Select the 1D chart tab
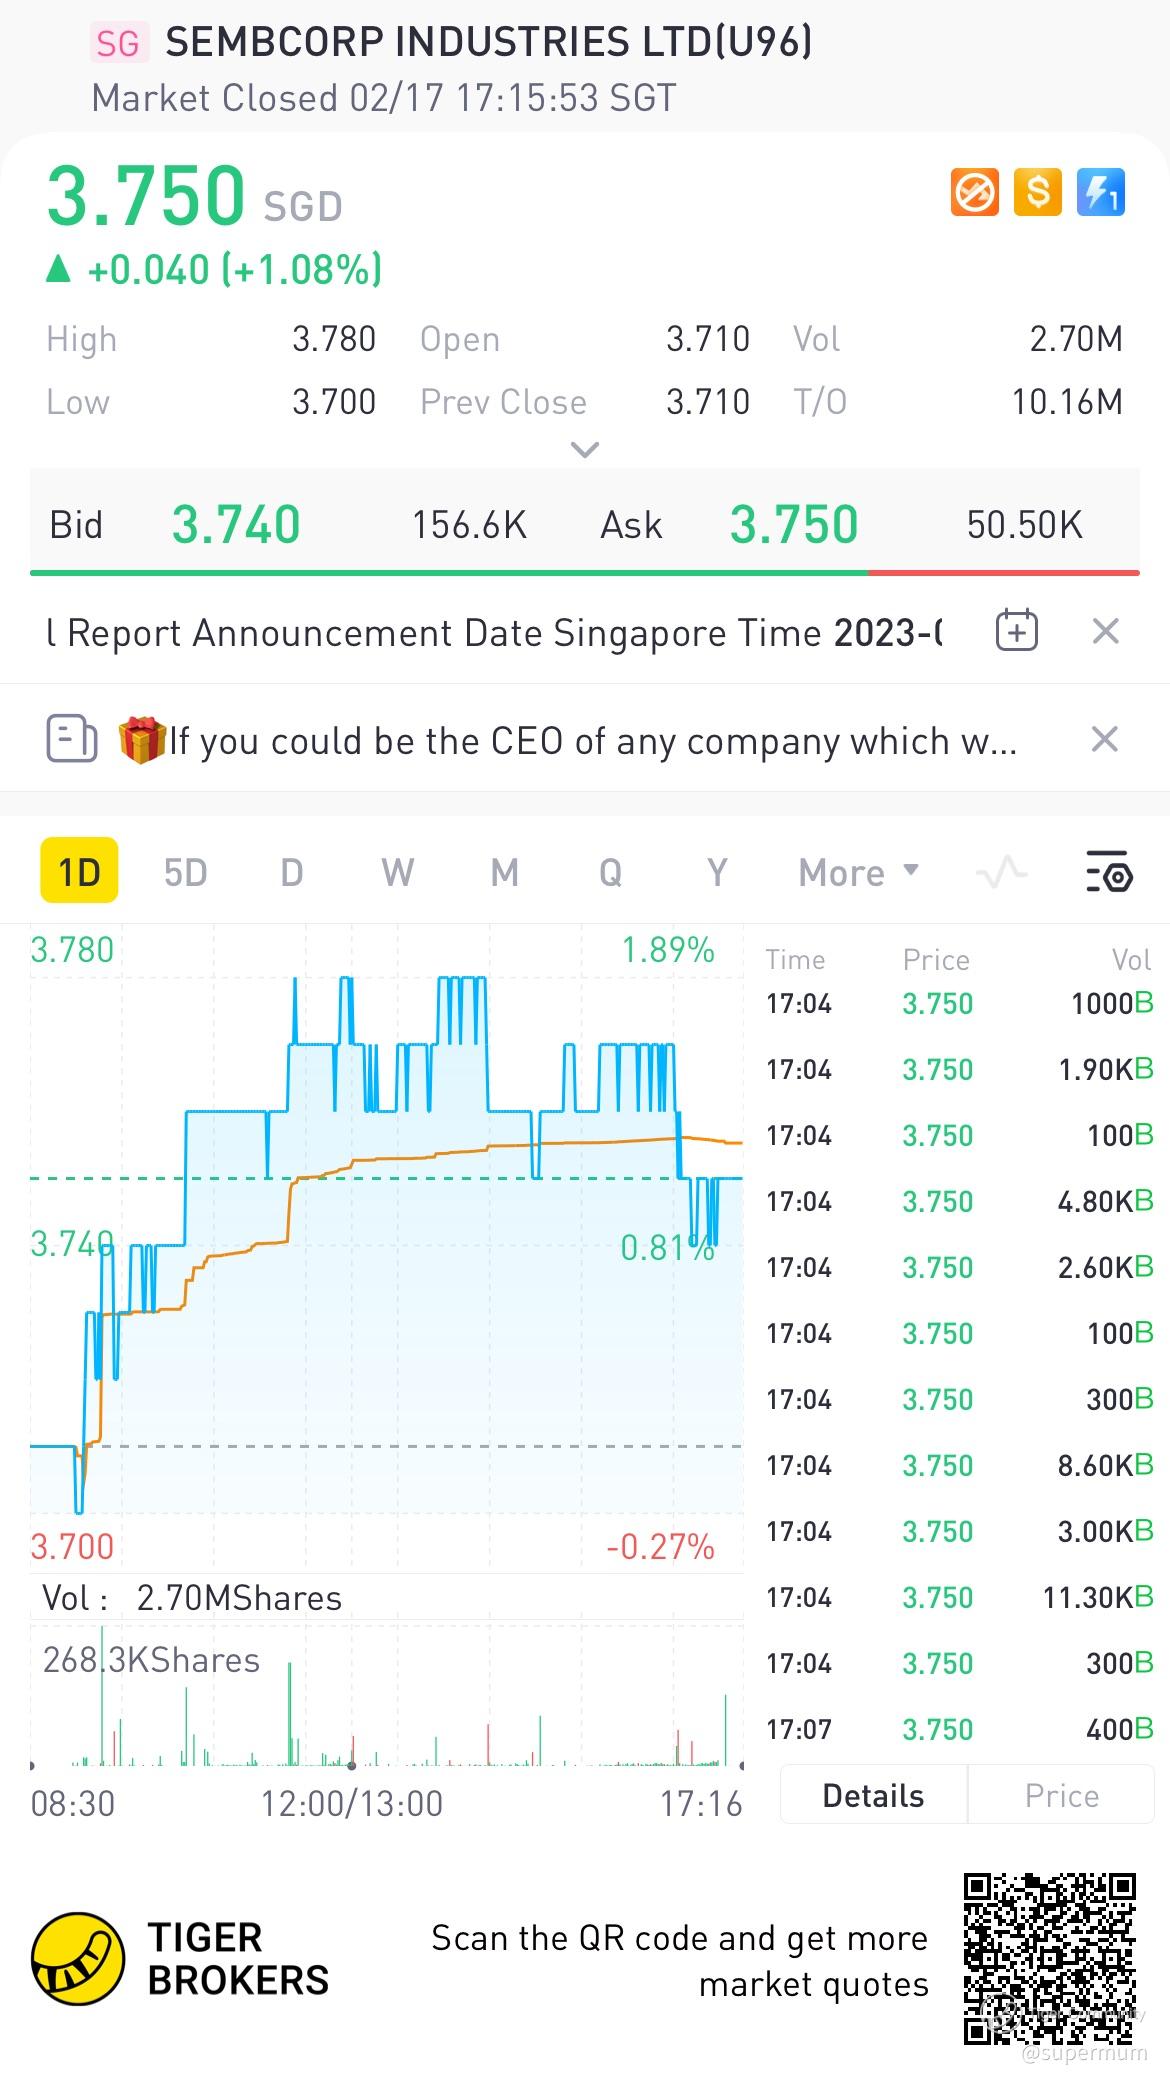1170x2079 pixels. click(x=79, y=871)
